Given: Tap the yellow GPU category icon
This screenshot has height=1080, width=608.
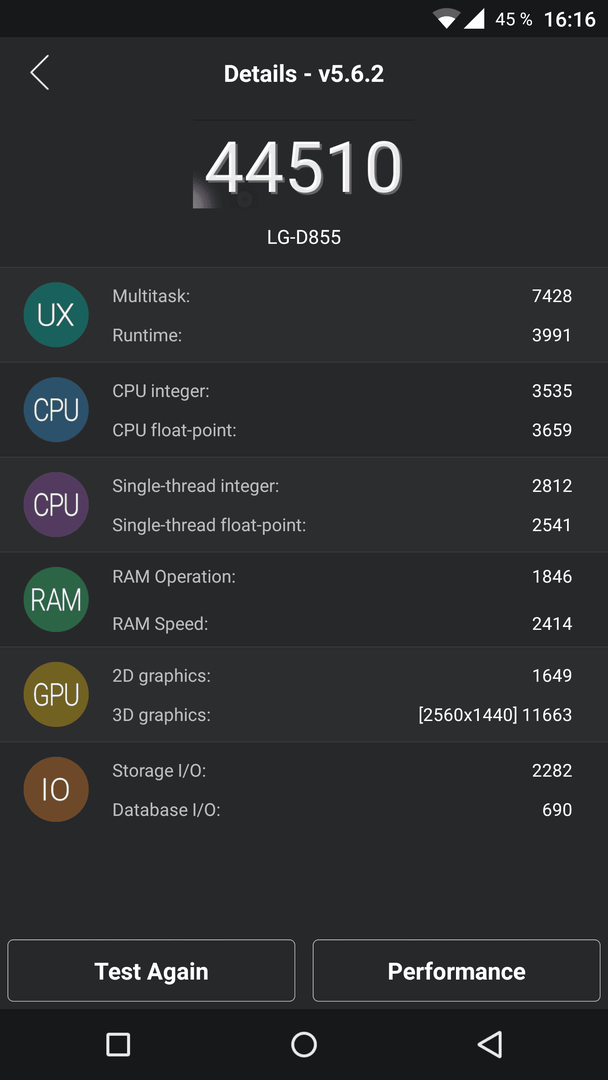Looking at the screenshot, I should point(56,694).
